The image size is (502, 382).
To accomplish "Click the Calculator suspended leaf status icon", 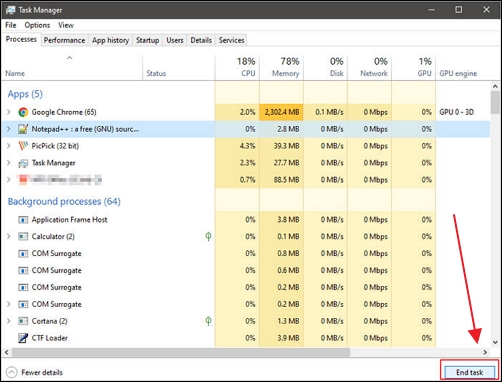I will point(208,237).
